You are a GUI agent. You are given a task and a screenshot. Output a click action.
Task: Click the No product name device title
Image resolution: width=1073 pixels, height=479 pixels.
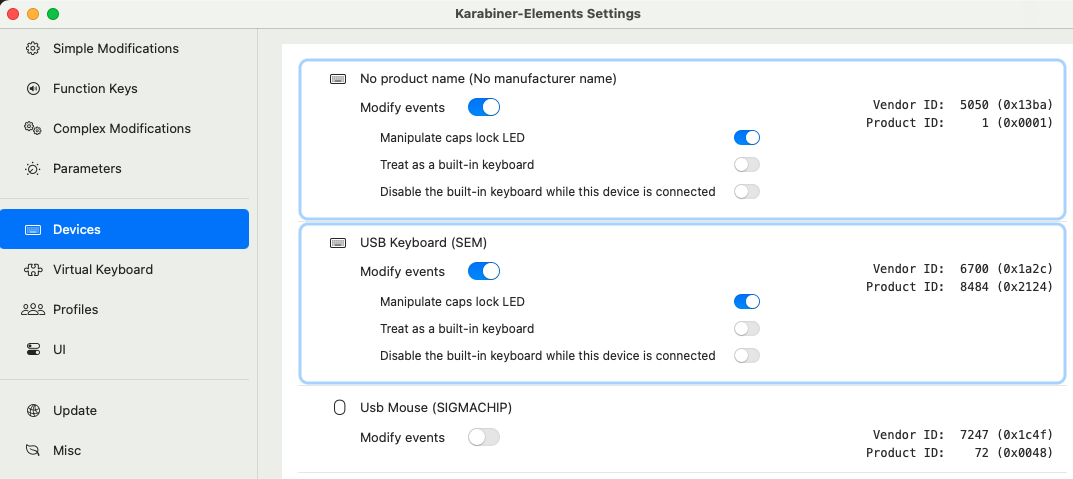pyautogui.click(x=488, y=79)
